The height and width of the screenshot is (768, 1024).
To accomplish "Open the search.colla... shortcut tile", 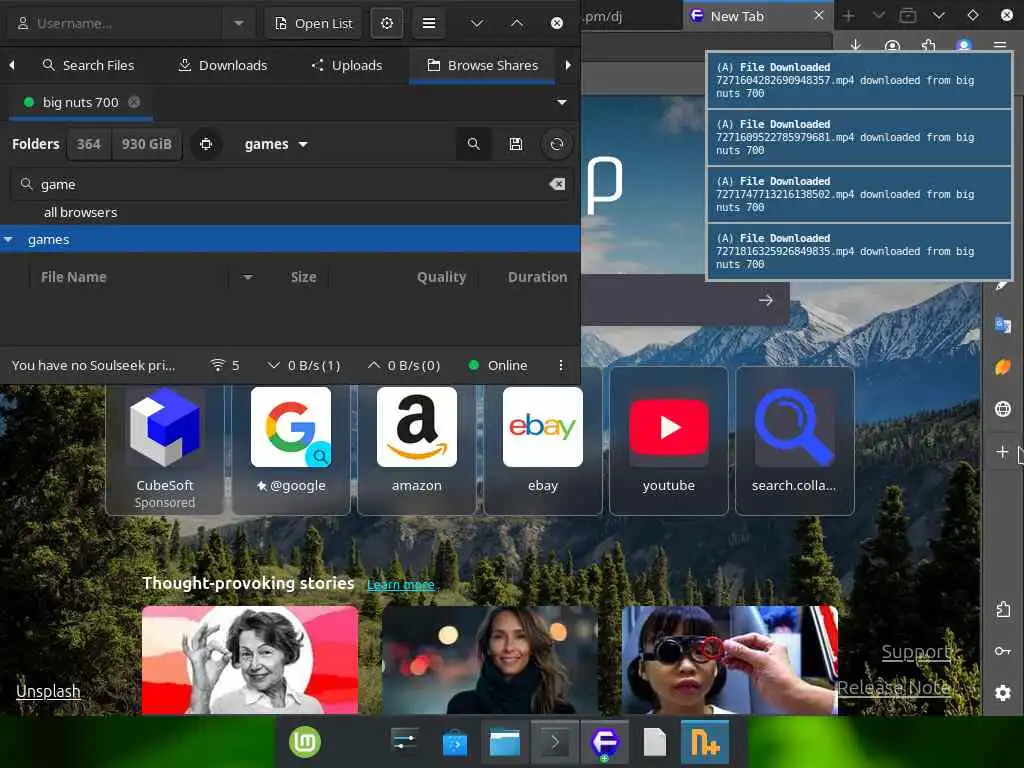I will point(794,441).
